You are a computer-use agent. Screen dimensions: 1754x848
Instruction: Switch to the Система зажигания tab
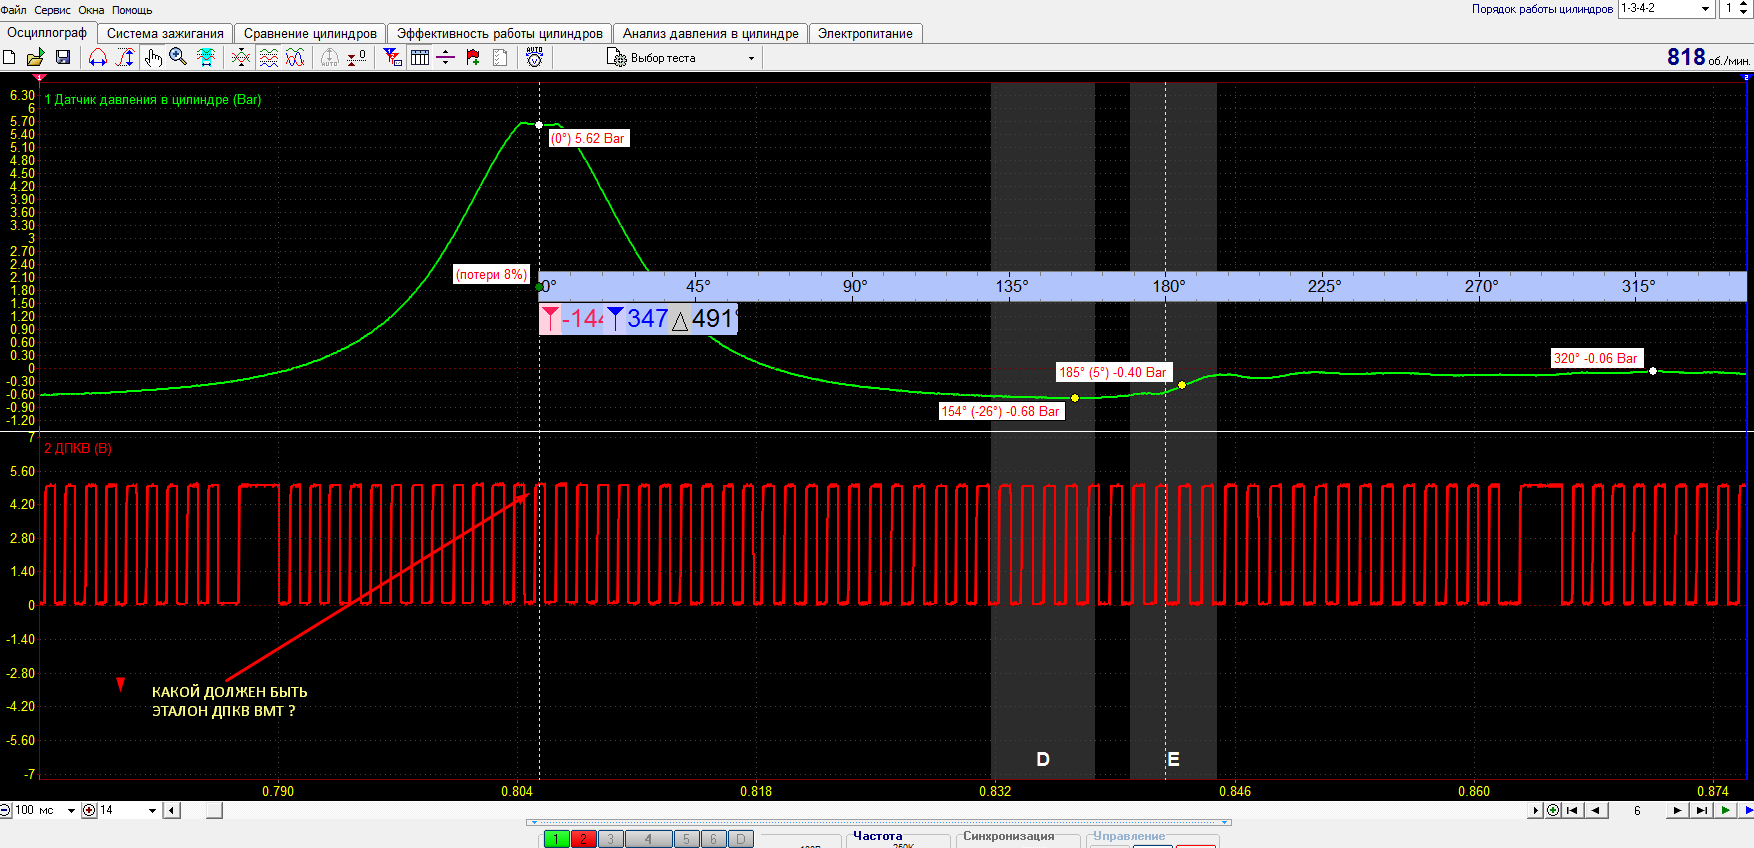(165, 33)
